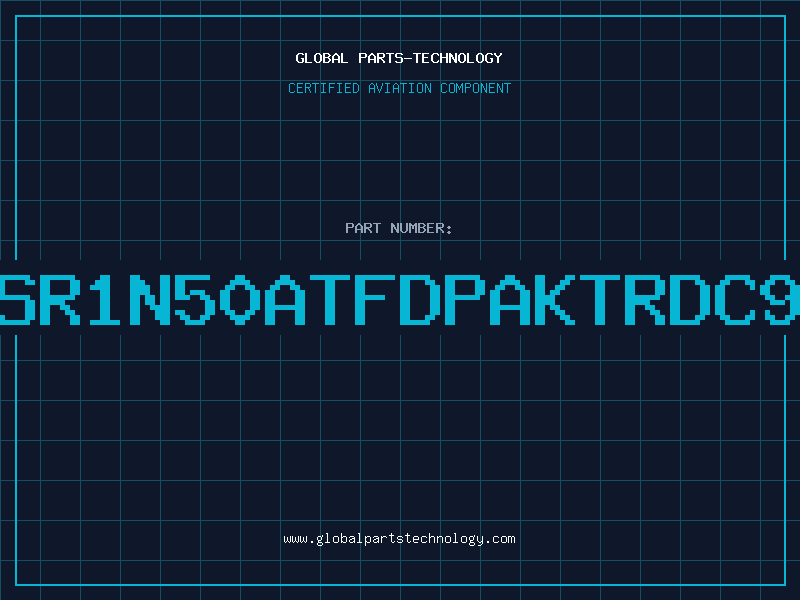Select the large part number SR1N50ATFDPAKTRDC9
This screenshot has width=800, height=600.
[400, 299]
